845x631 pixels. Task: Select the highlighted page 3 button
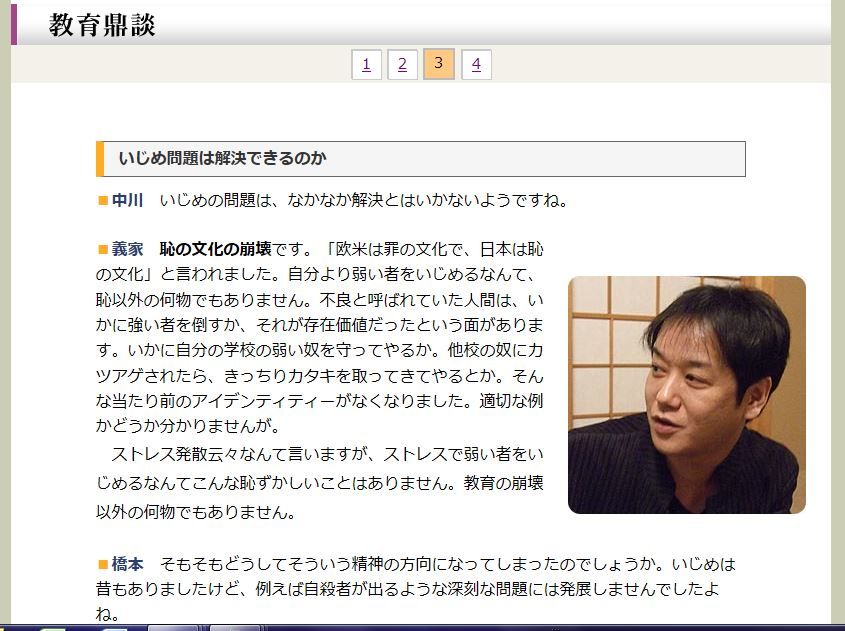[439, 64]
